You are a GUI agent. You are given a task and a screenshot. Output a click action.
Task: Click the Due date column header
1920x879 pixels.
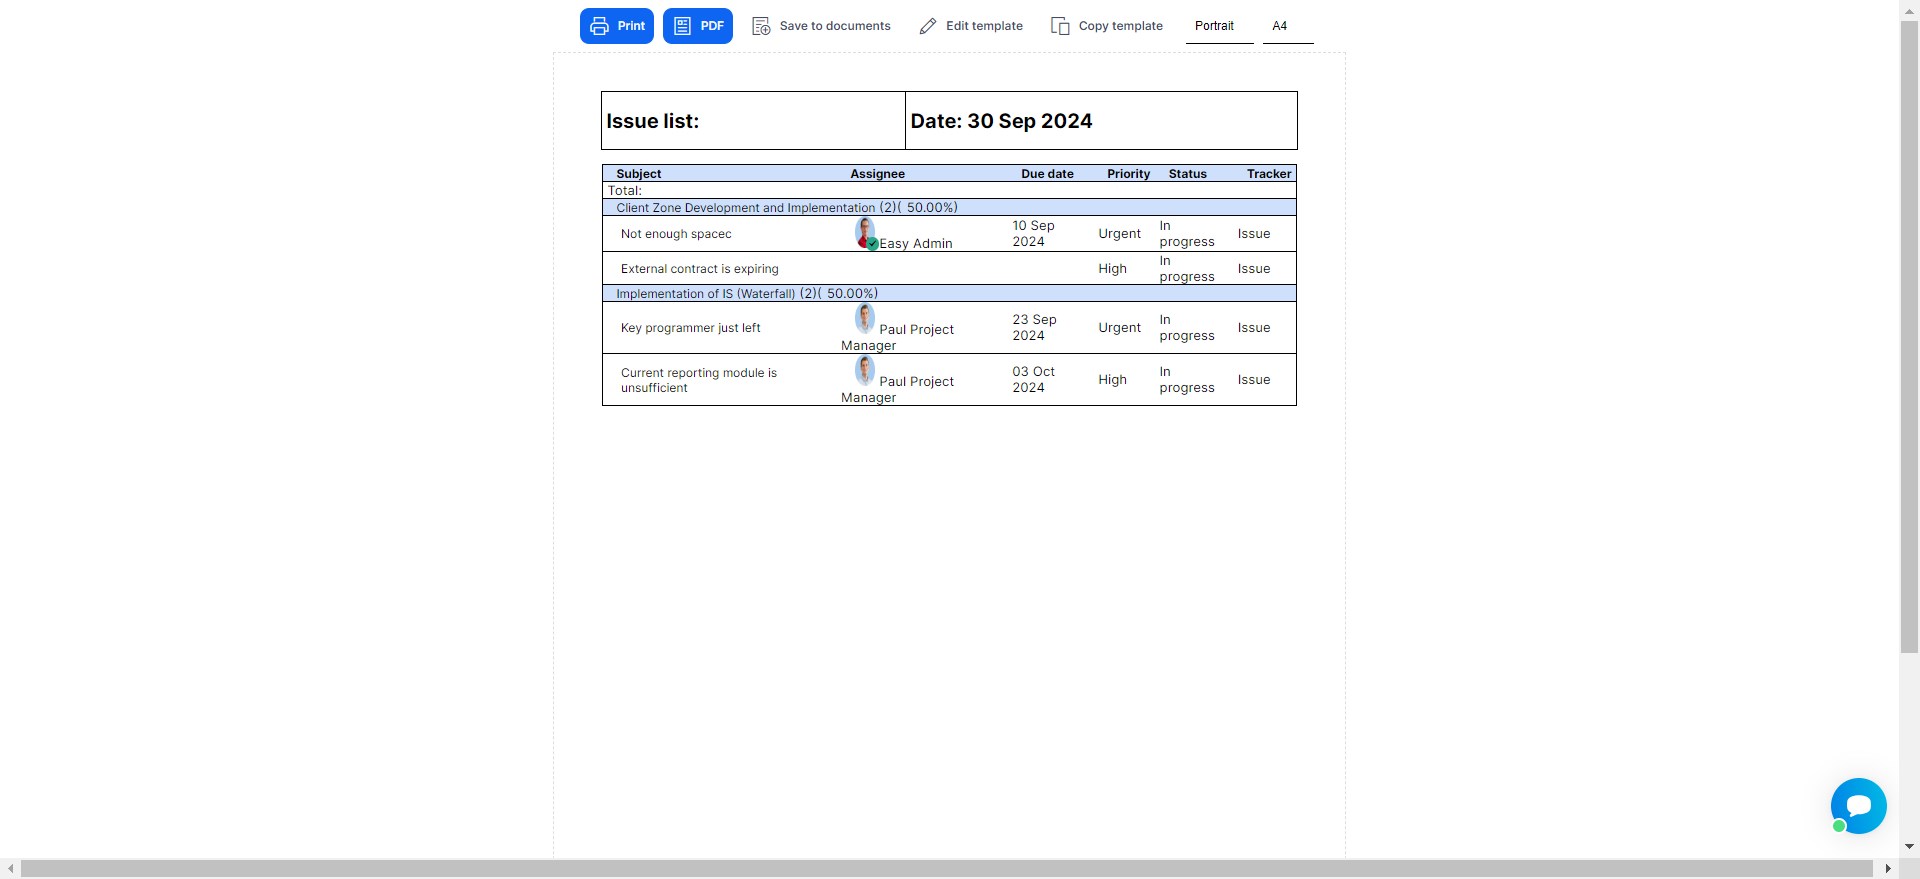pyautogui.click(x=1046, y=174)
